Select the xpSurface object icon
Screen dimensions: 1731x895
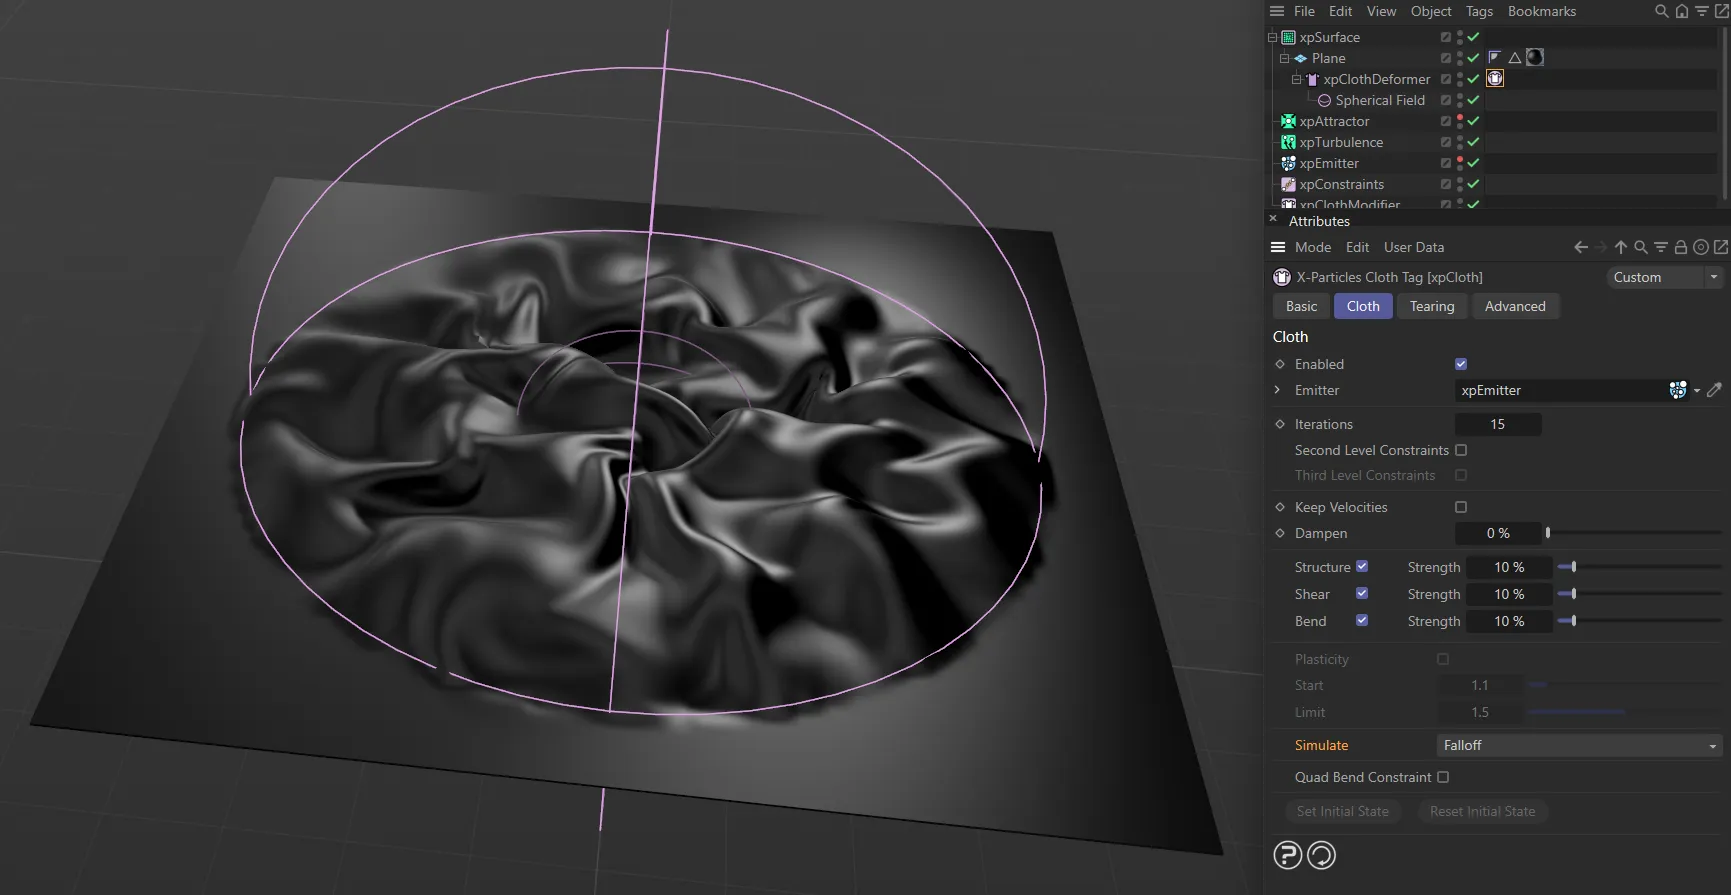tap(1289, 37)
